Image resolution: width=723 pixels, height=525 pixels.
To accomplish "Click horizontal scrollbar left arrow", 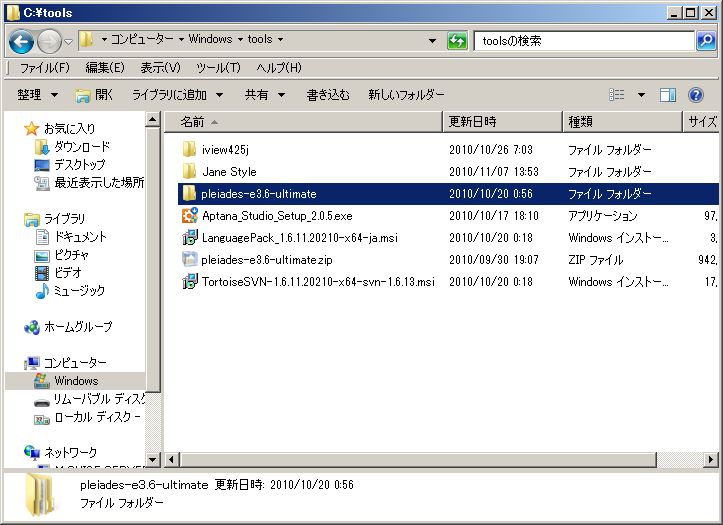I will tap(172, 459).
